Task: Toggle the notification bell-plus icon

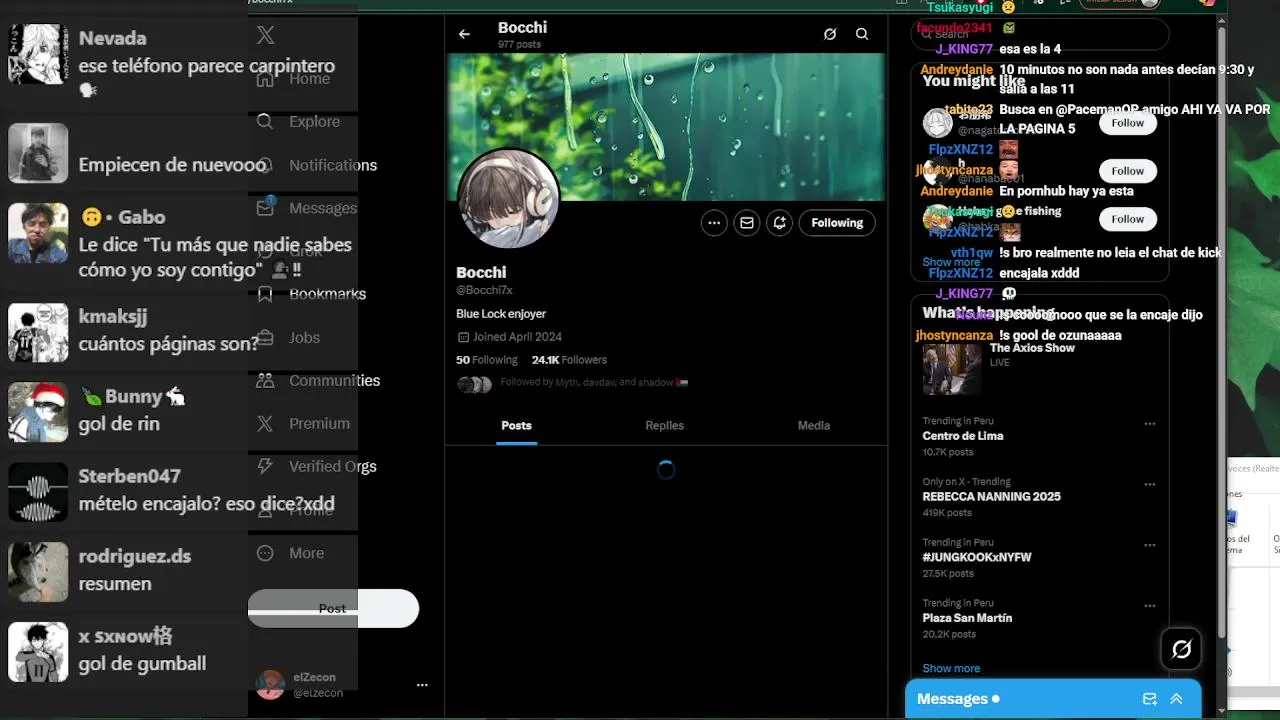Action: pyautogui.click(x=780, y=223)
